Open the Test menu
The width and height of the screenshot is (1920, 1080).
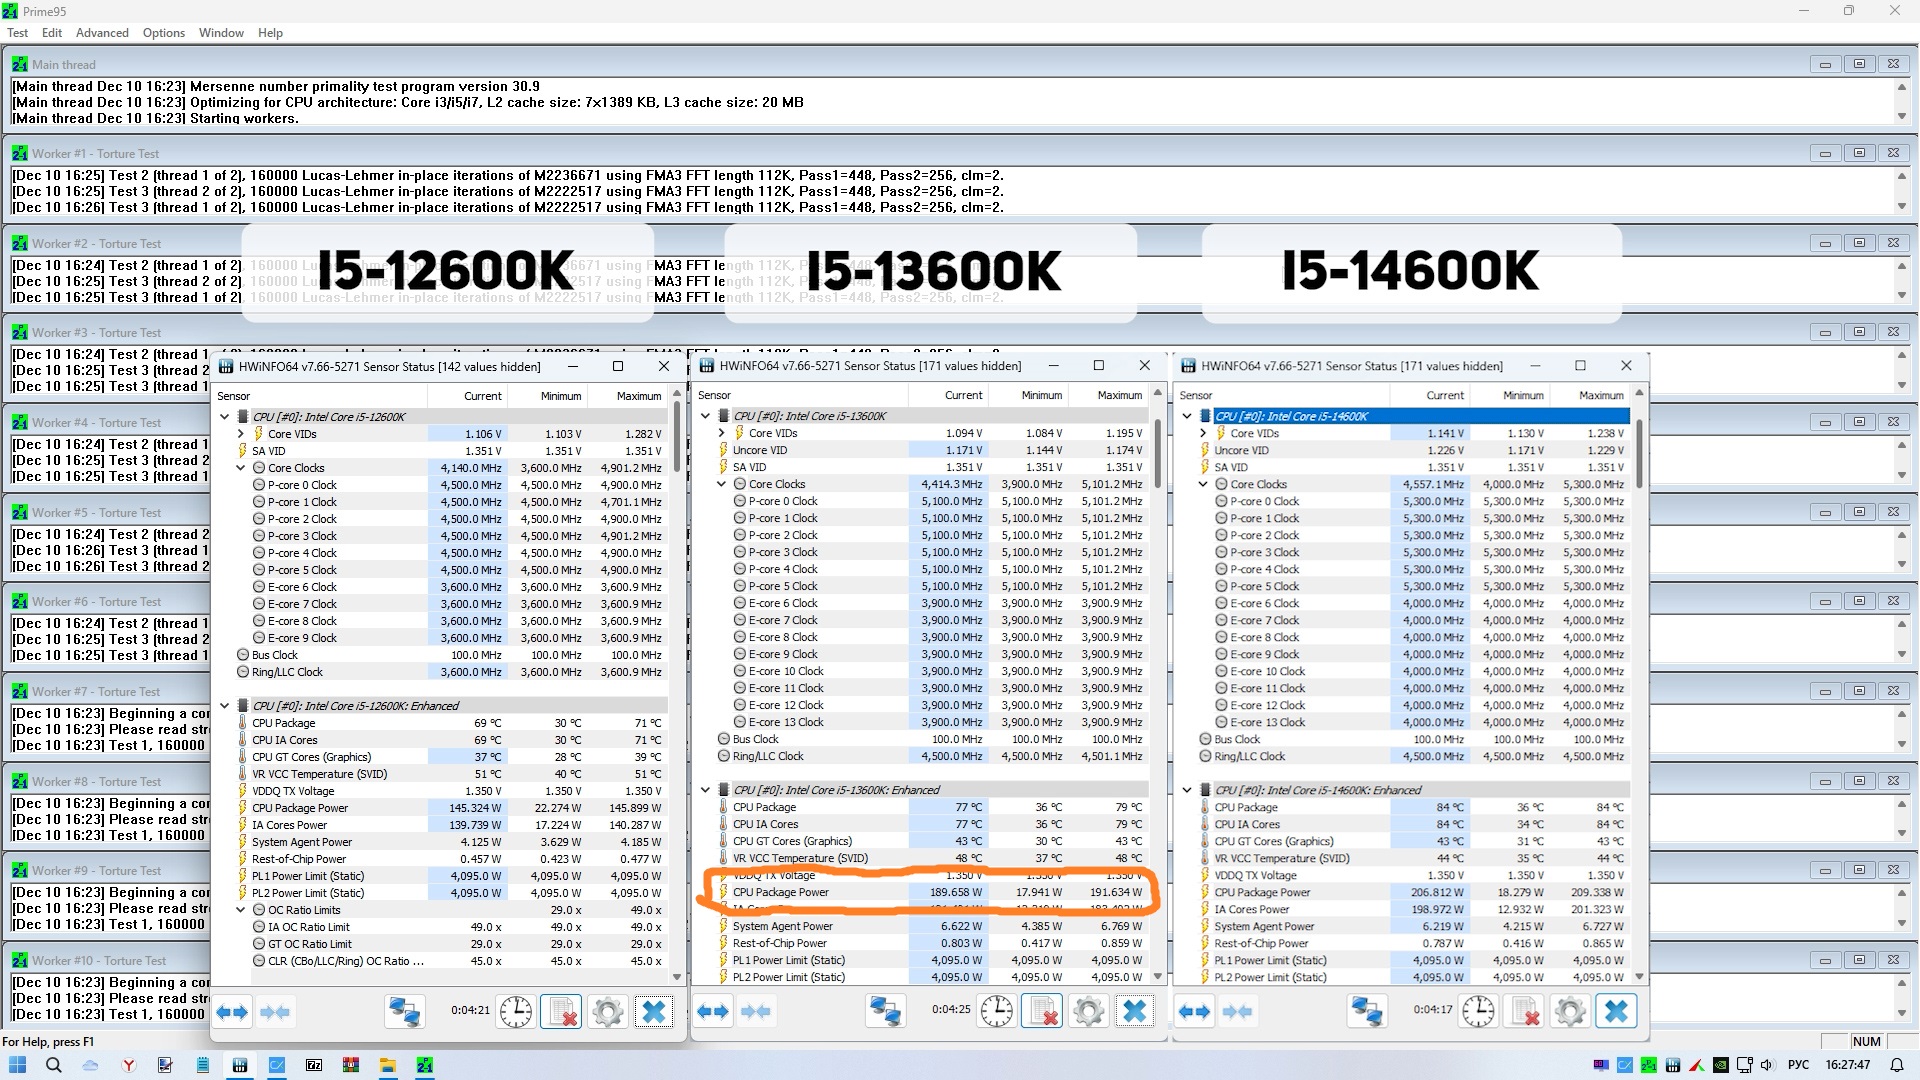pos(17,33)
